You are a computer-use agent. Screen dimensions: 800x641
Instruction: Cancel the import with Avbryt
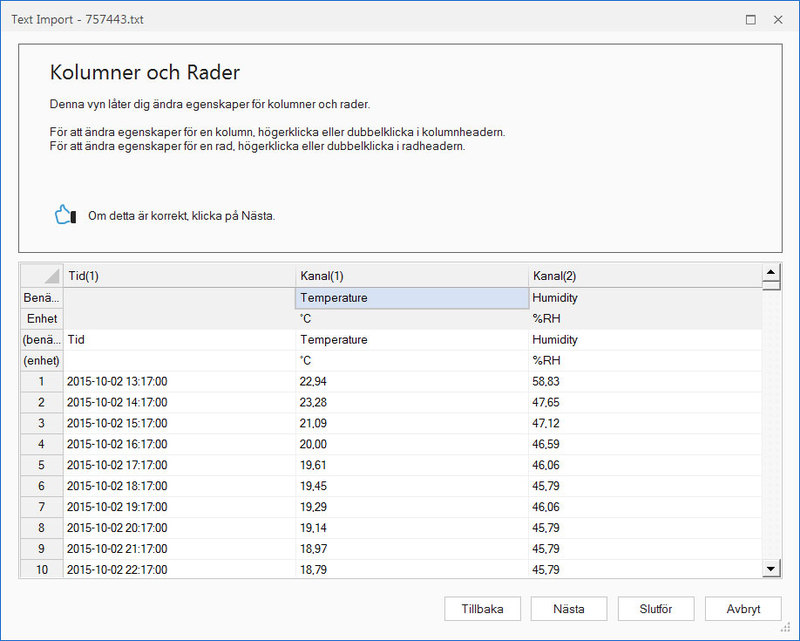(743, 609)
